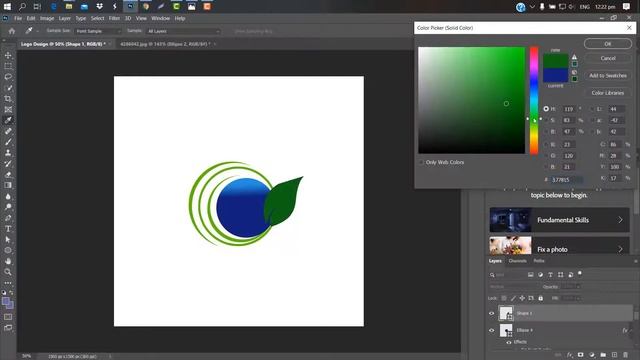640x360 pixels.
Task: Delete layer with the trash icon
Action: tap(625, 355)
